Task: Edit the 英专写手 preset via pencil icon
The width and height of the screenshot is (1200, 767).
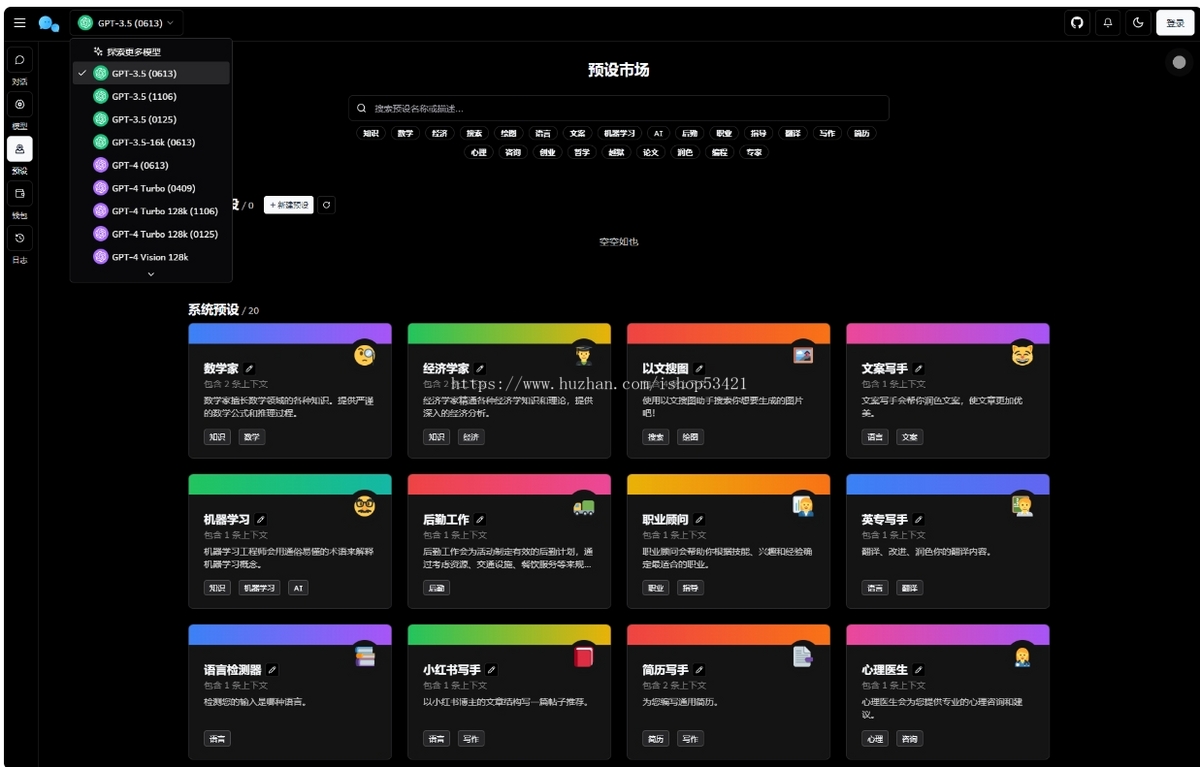Action: 919,520
